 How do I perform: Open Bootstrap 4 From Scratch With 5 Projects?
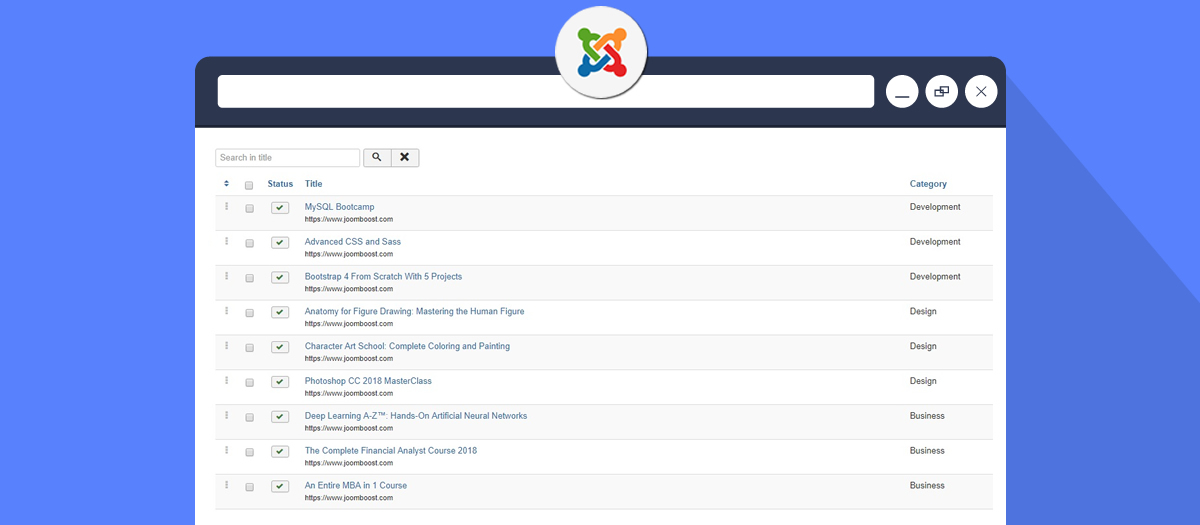383,276
